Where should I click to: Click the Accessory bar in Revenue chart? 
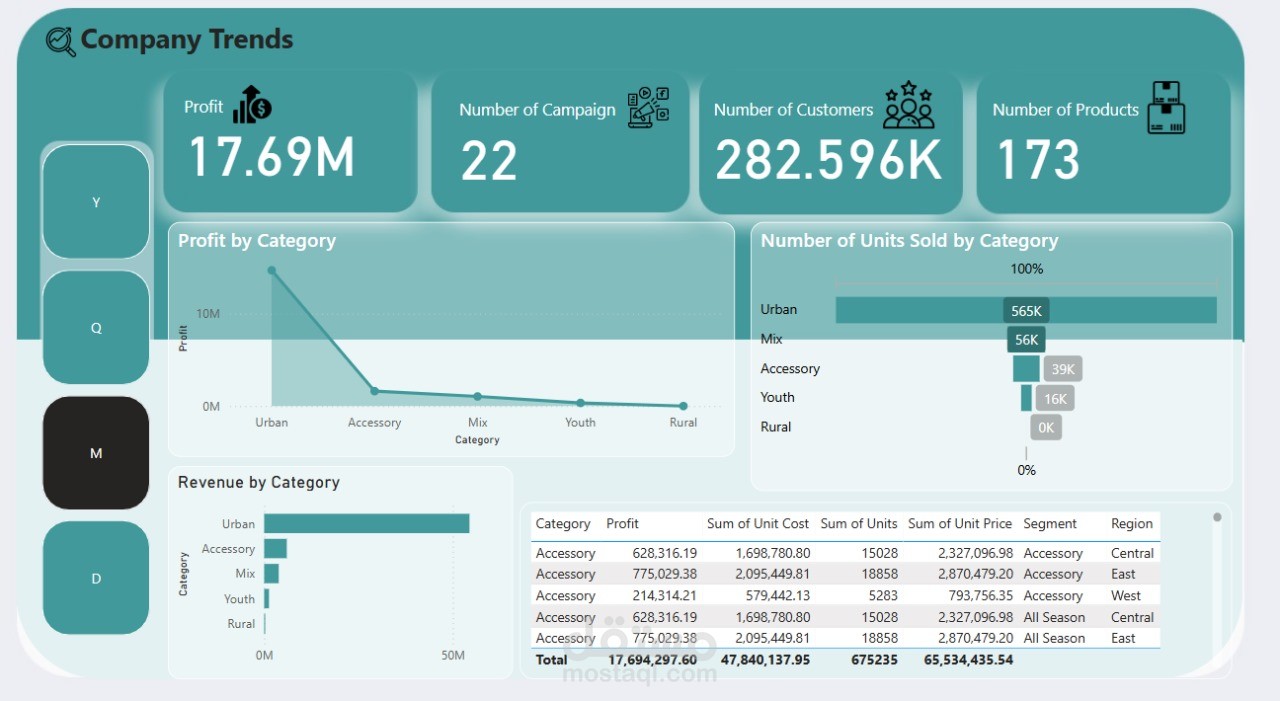pos(275,548)
